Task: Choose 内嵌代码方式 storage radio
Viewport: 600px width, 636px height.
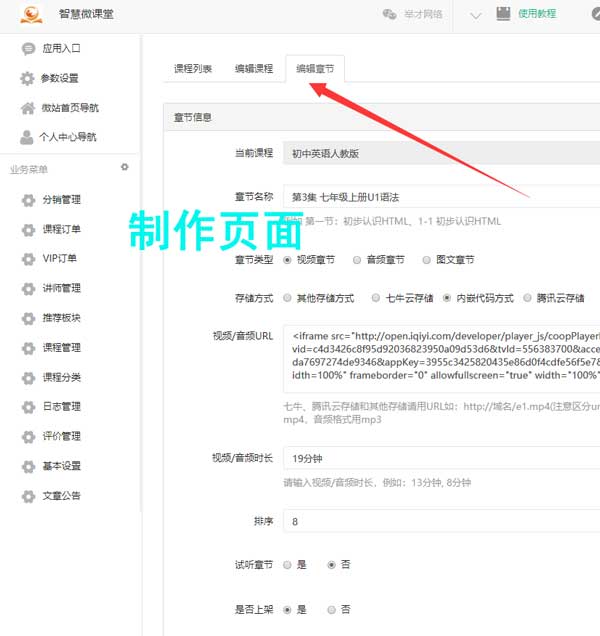Action: tap(447, 298)
